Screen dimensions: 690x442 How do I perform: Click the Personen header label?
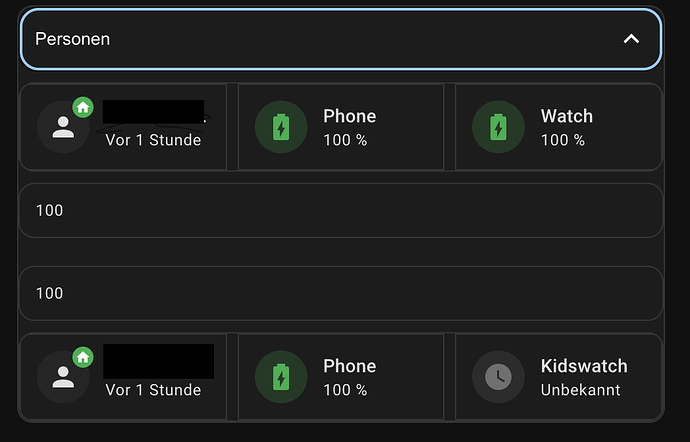[x=73, y=39]
